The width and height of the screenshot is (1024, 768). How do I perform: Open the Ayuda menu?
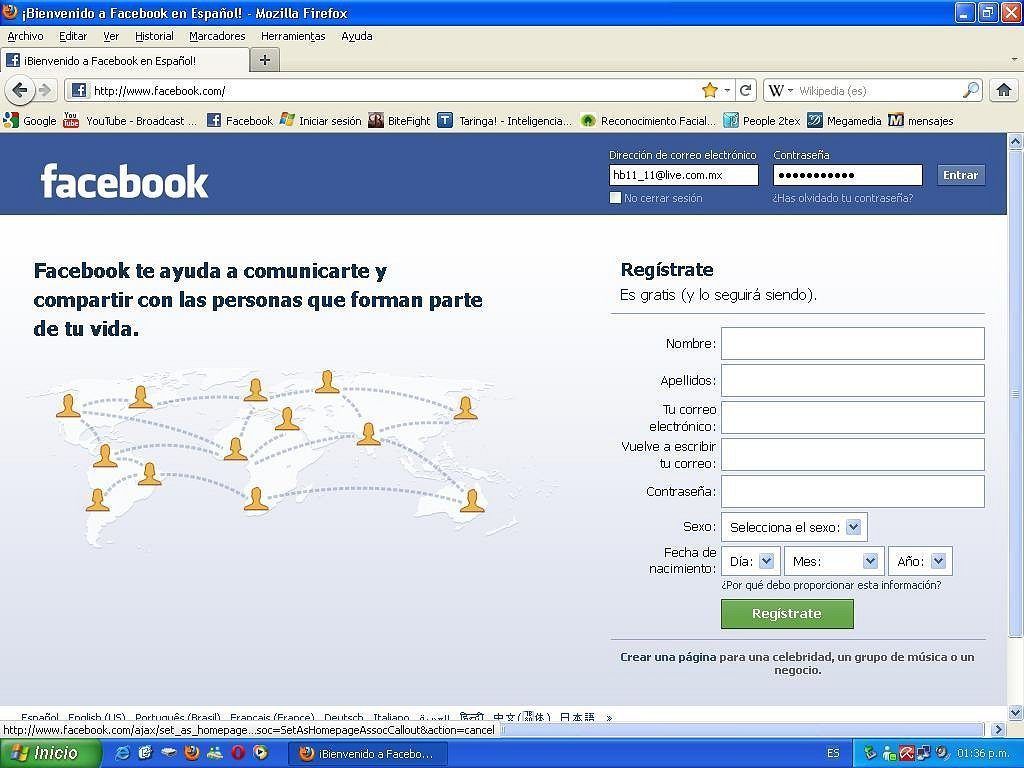pyautogui.click(x=357, y=36)
